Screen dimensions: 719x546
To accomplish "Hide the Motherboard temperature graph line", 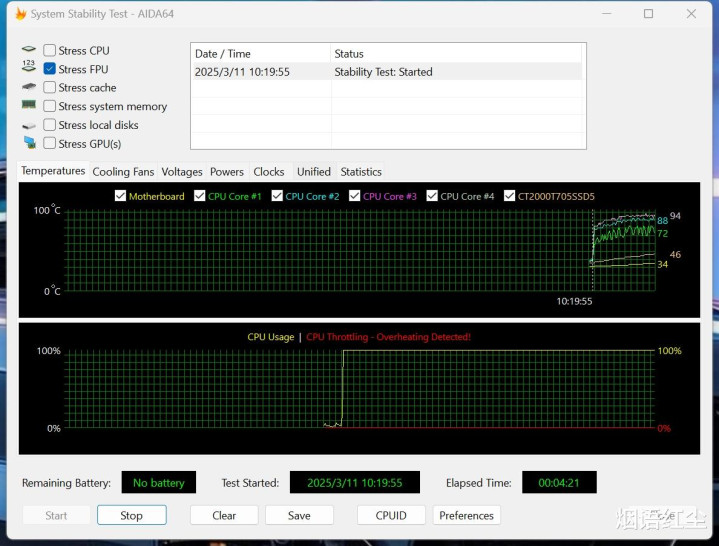I will pos(120,196).
